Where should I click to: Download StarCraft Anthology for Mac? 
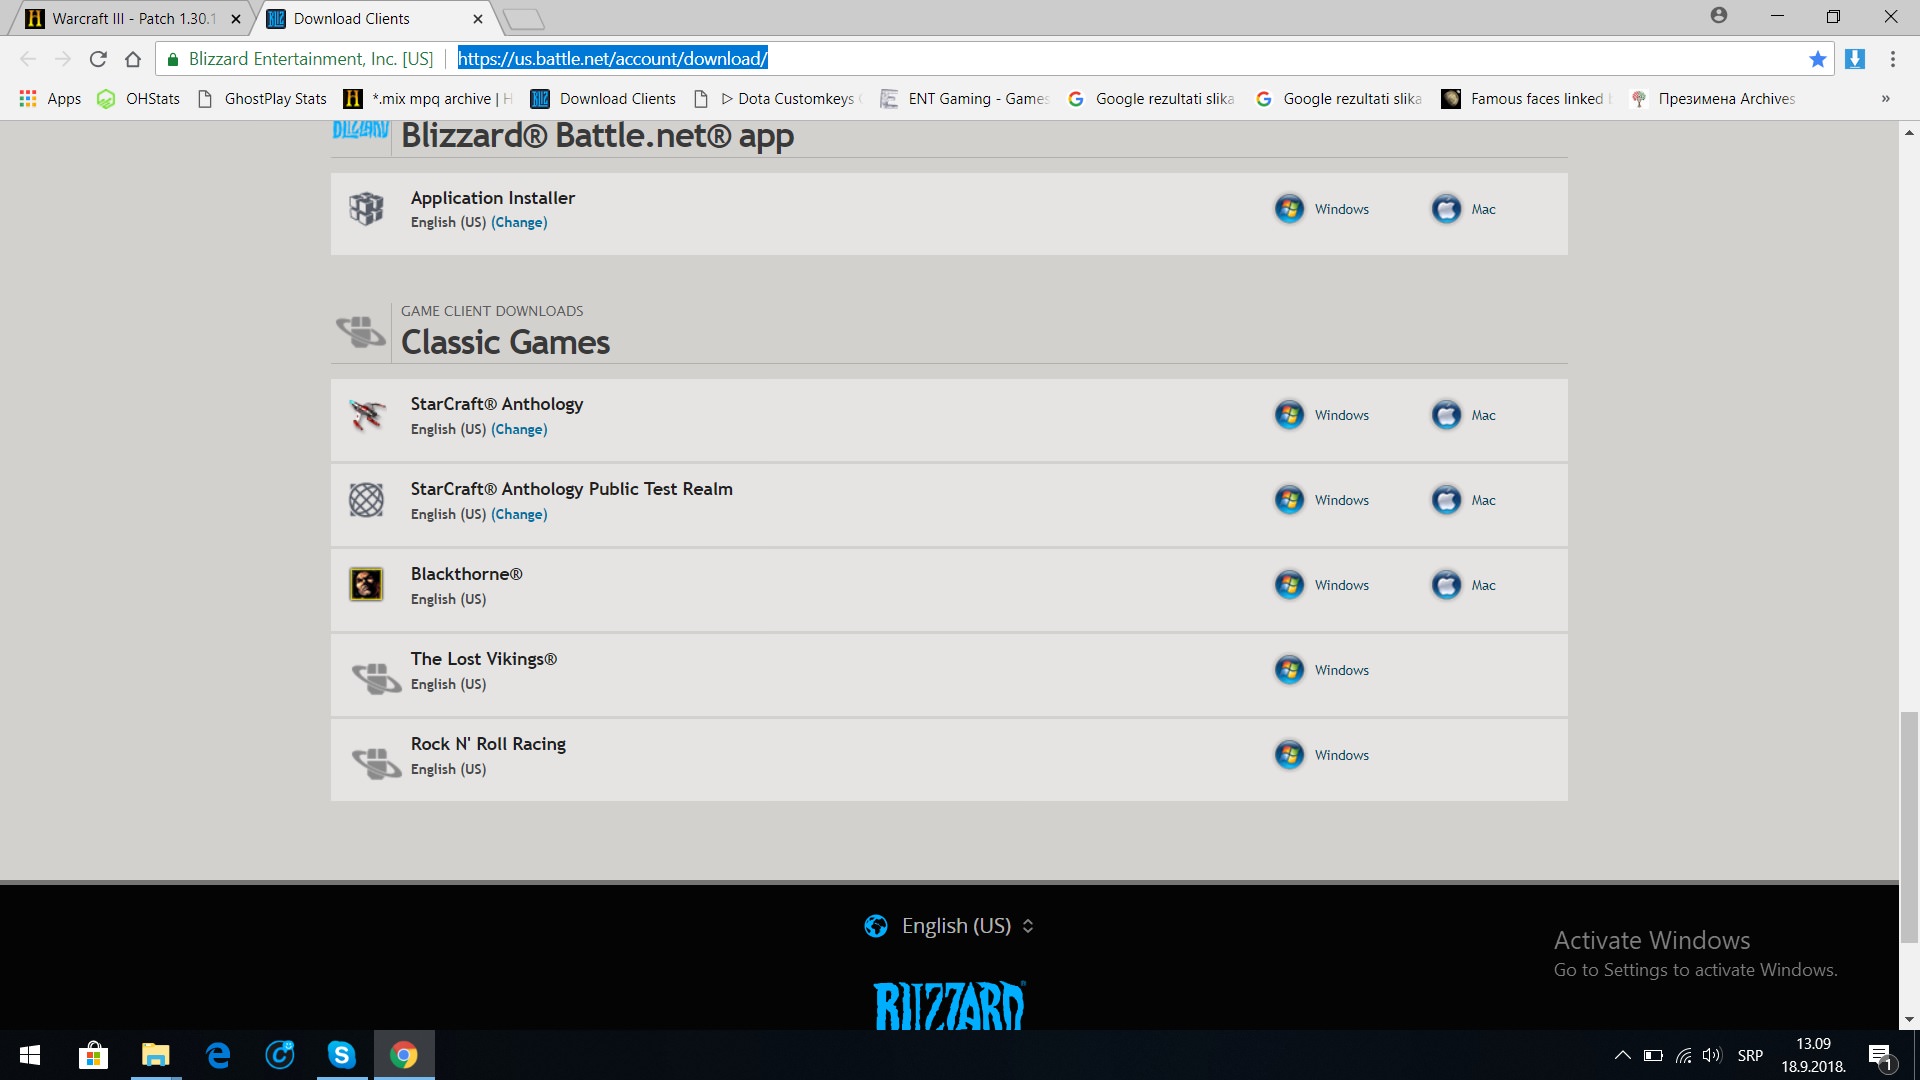pos(1463,415)
